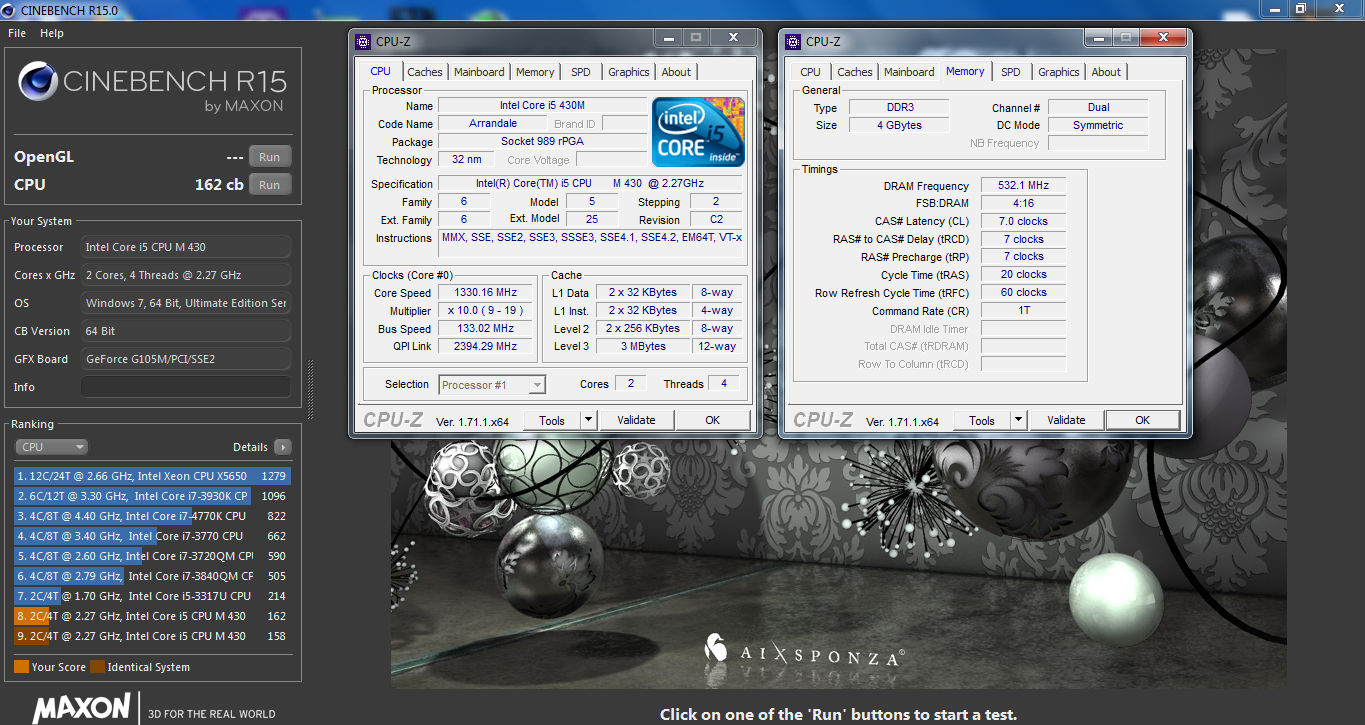Screen dimensions: 1365x725
Task: Run the OpenGL benchmark test
Action: [270, 157]
